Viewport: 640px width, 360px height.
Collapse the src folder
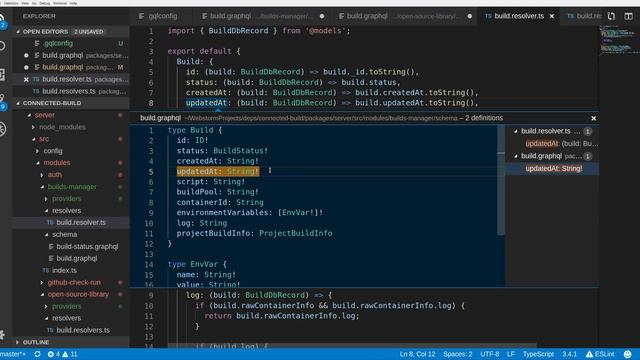[34, 139]
